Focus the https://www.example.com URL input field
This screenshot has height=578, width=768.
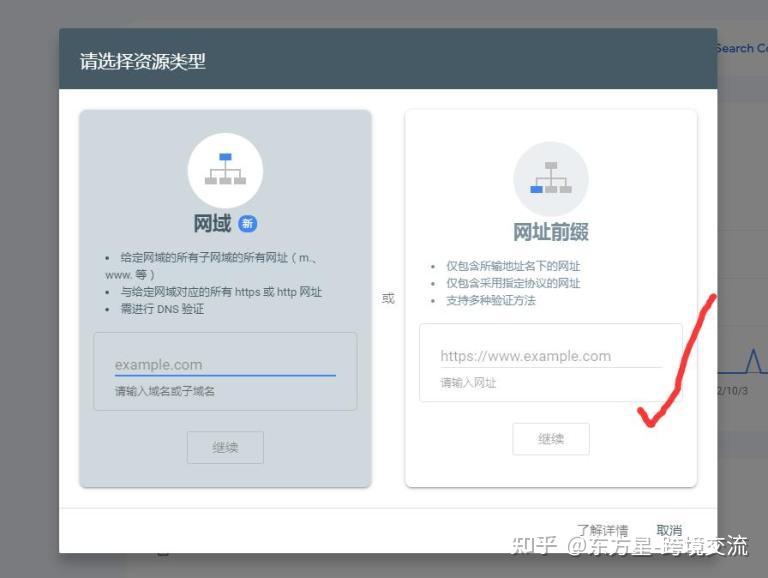click(551, 356)
